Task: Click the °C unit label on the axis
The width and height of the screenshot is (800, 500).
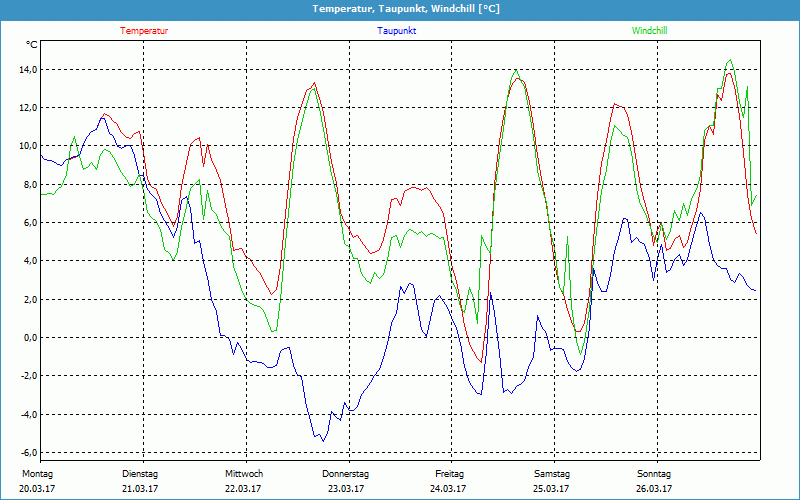Action: point(31,45)
